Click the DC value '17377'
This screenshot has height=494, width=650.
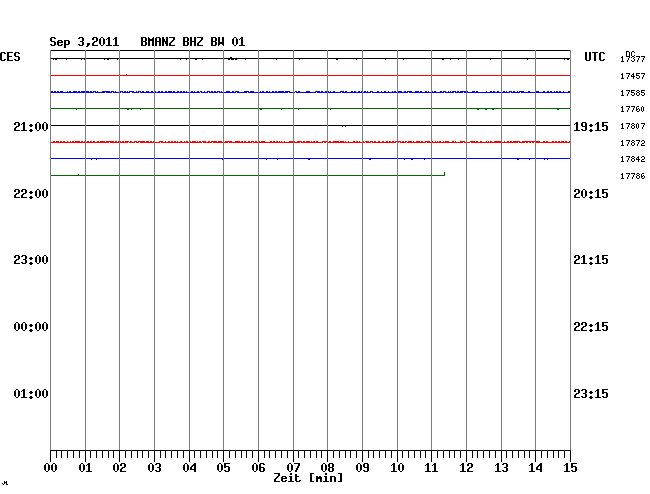coord(633,59)
